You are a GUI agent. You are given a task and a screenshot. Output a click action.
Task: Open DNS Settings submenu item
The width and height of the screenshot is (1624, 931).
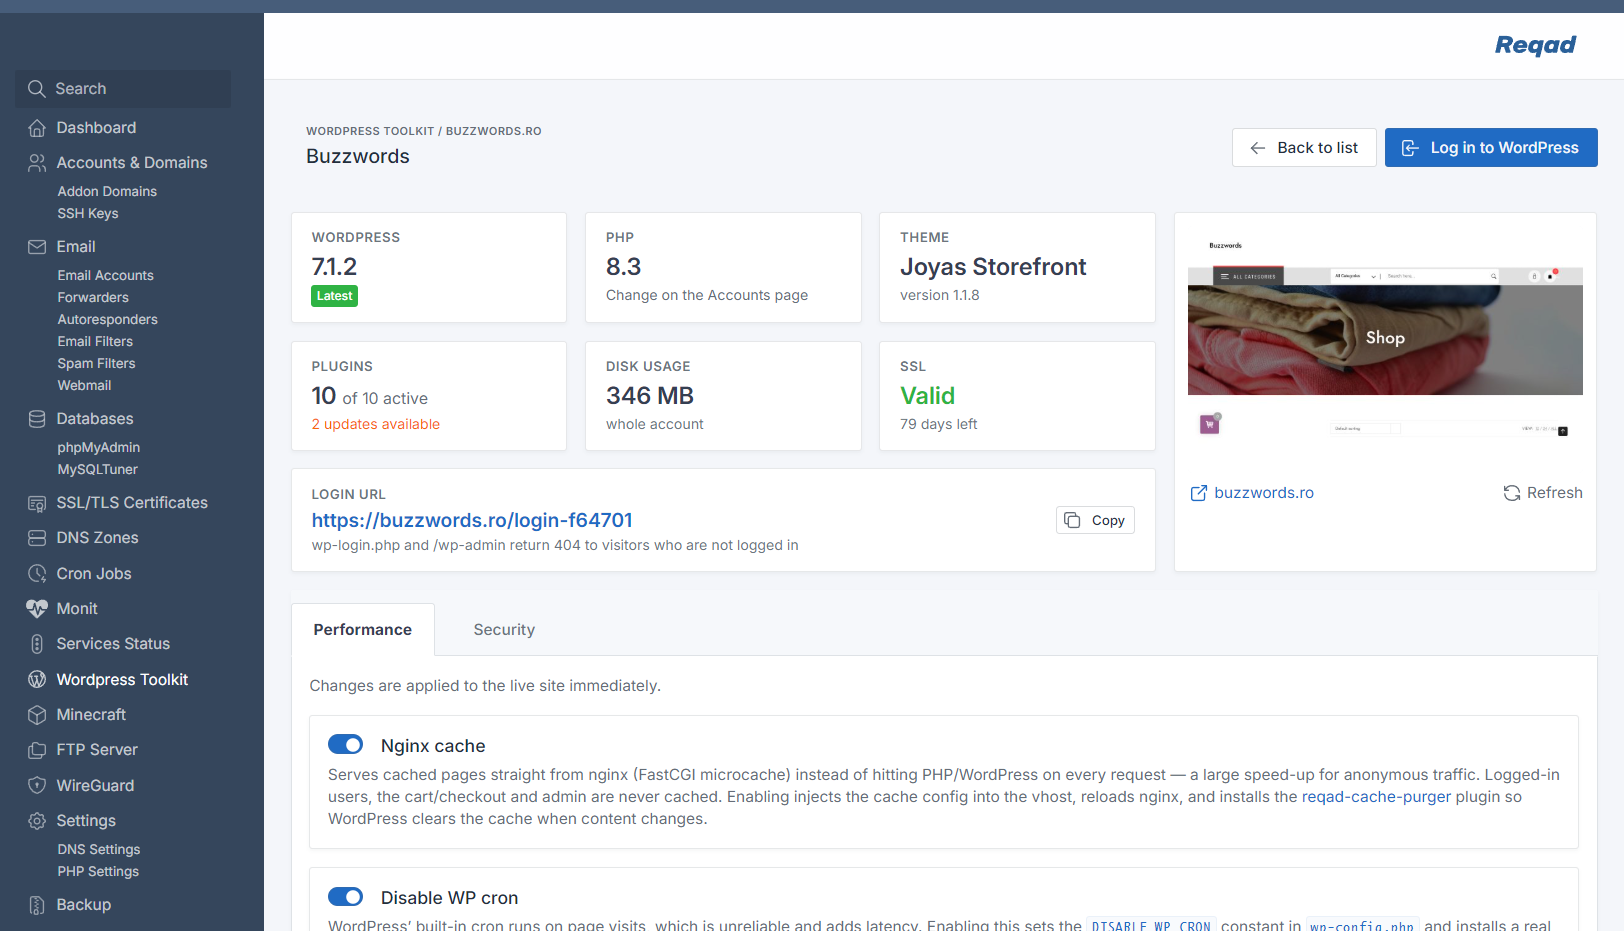tap(98, 850)
